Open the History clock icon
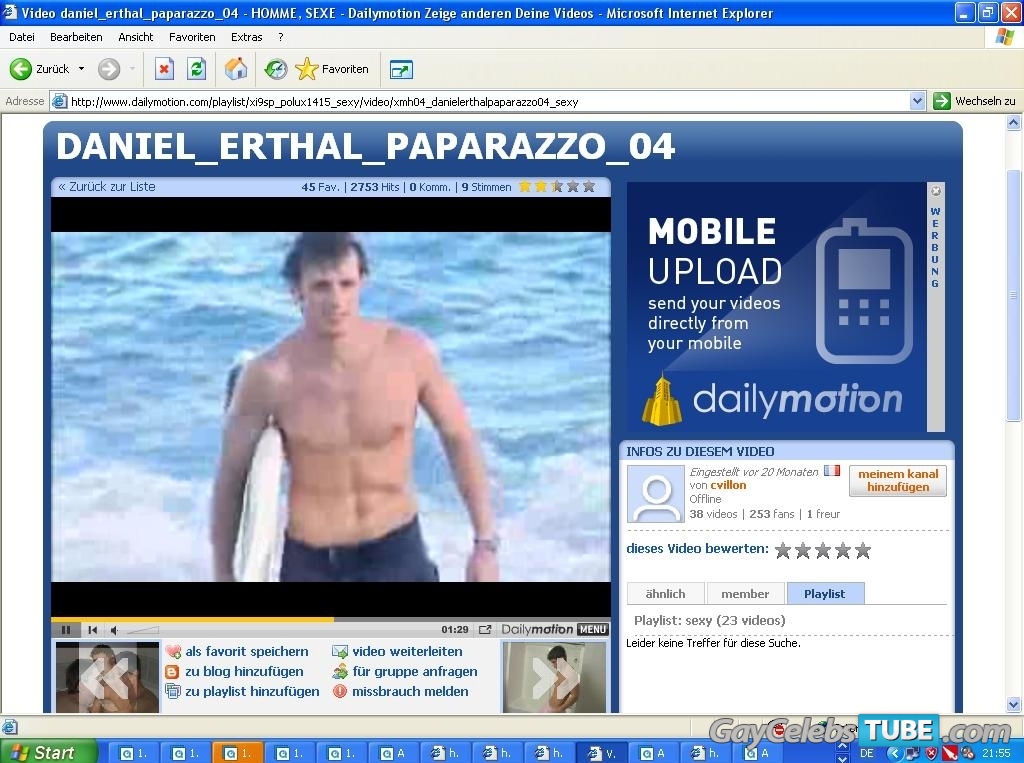This screenshot has height=763, width=1024. 276,69
